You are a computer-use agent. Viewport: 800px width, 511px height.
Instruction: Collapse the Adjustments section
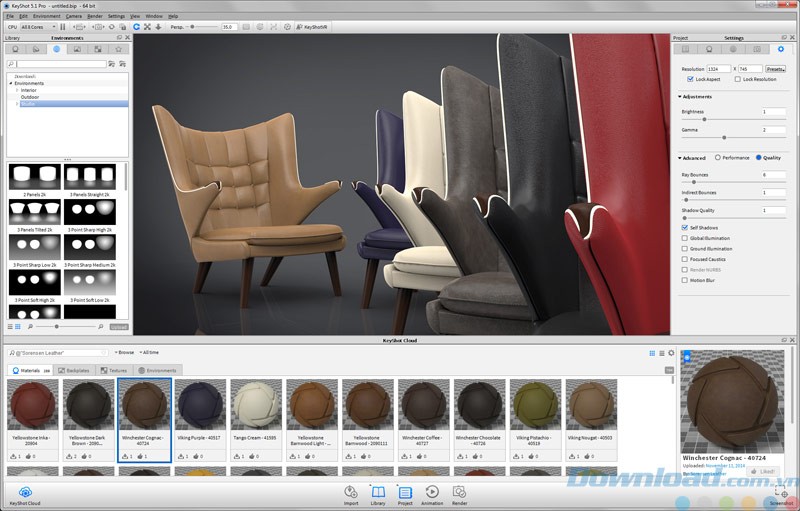tap(680, 97)
